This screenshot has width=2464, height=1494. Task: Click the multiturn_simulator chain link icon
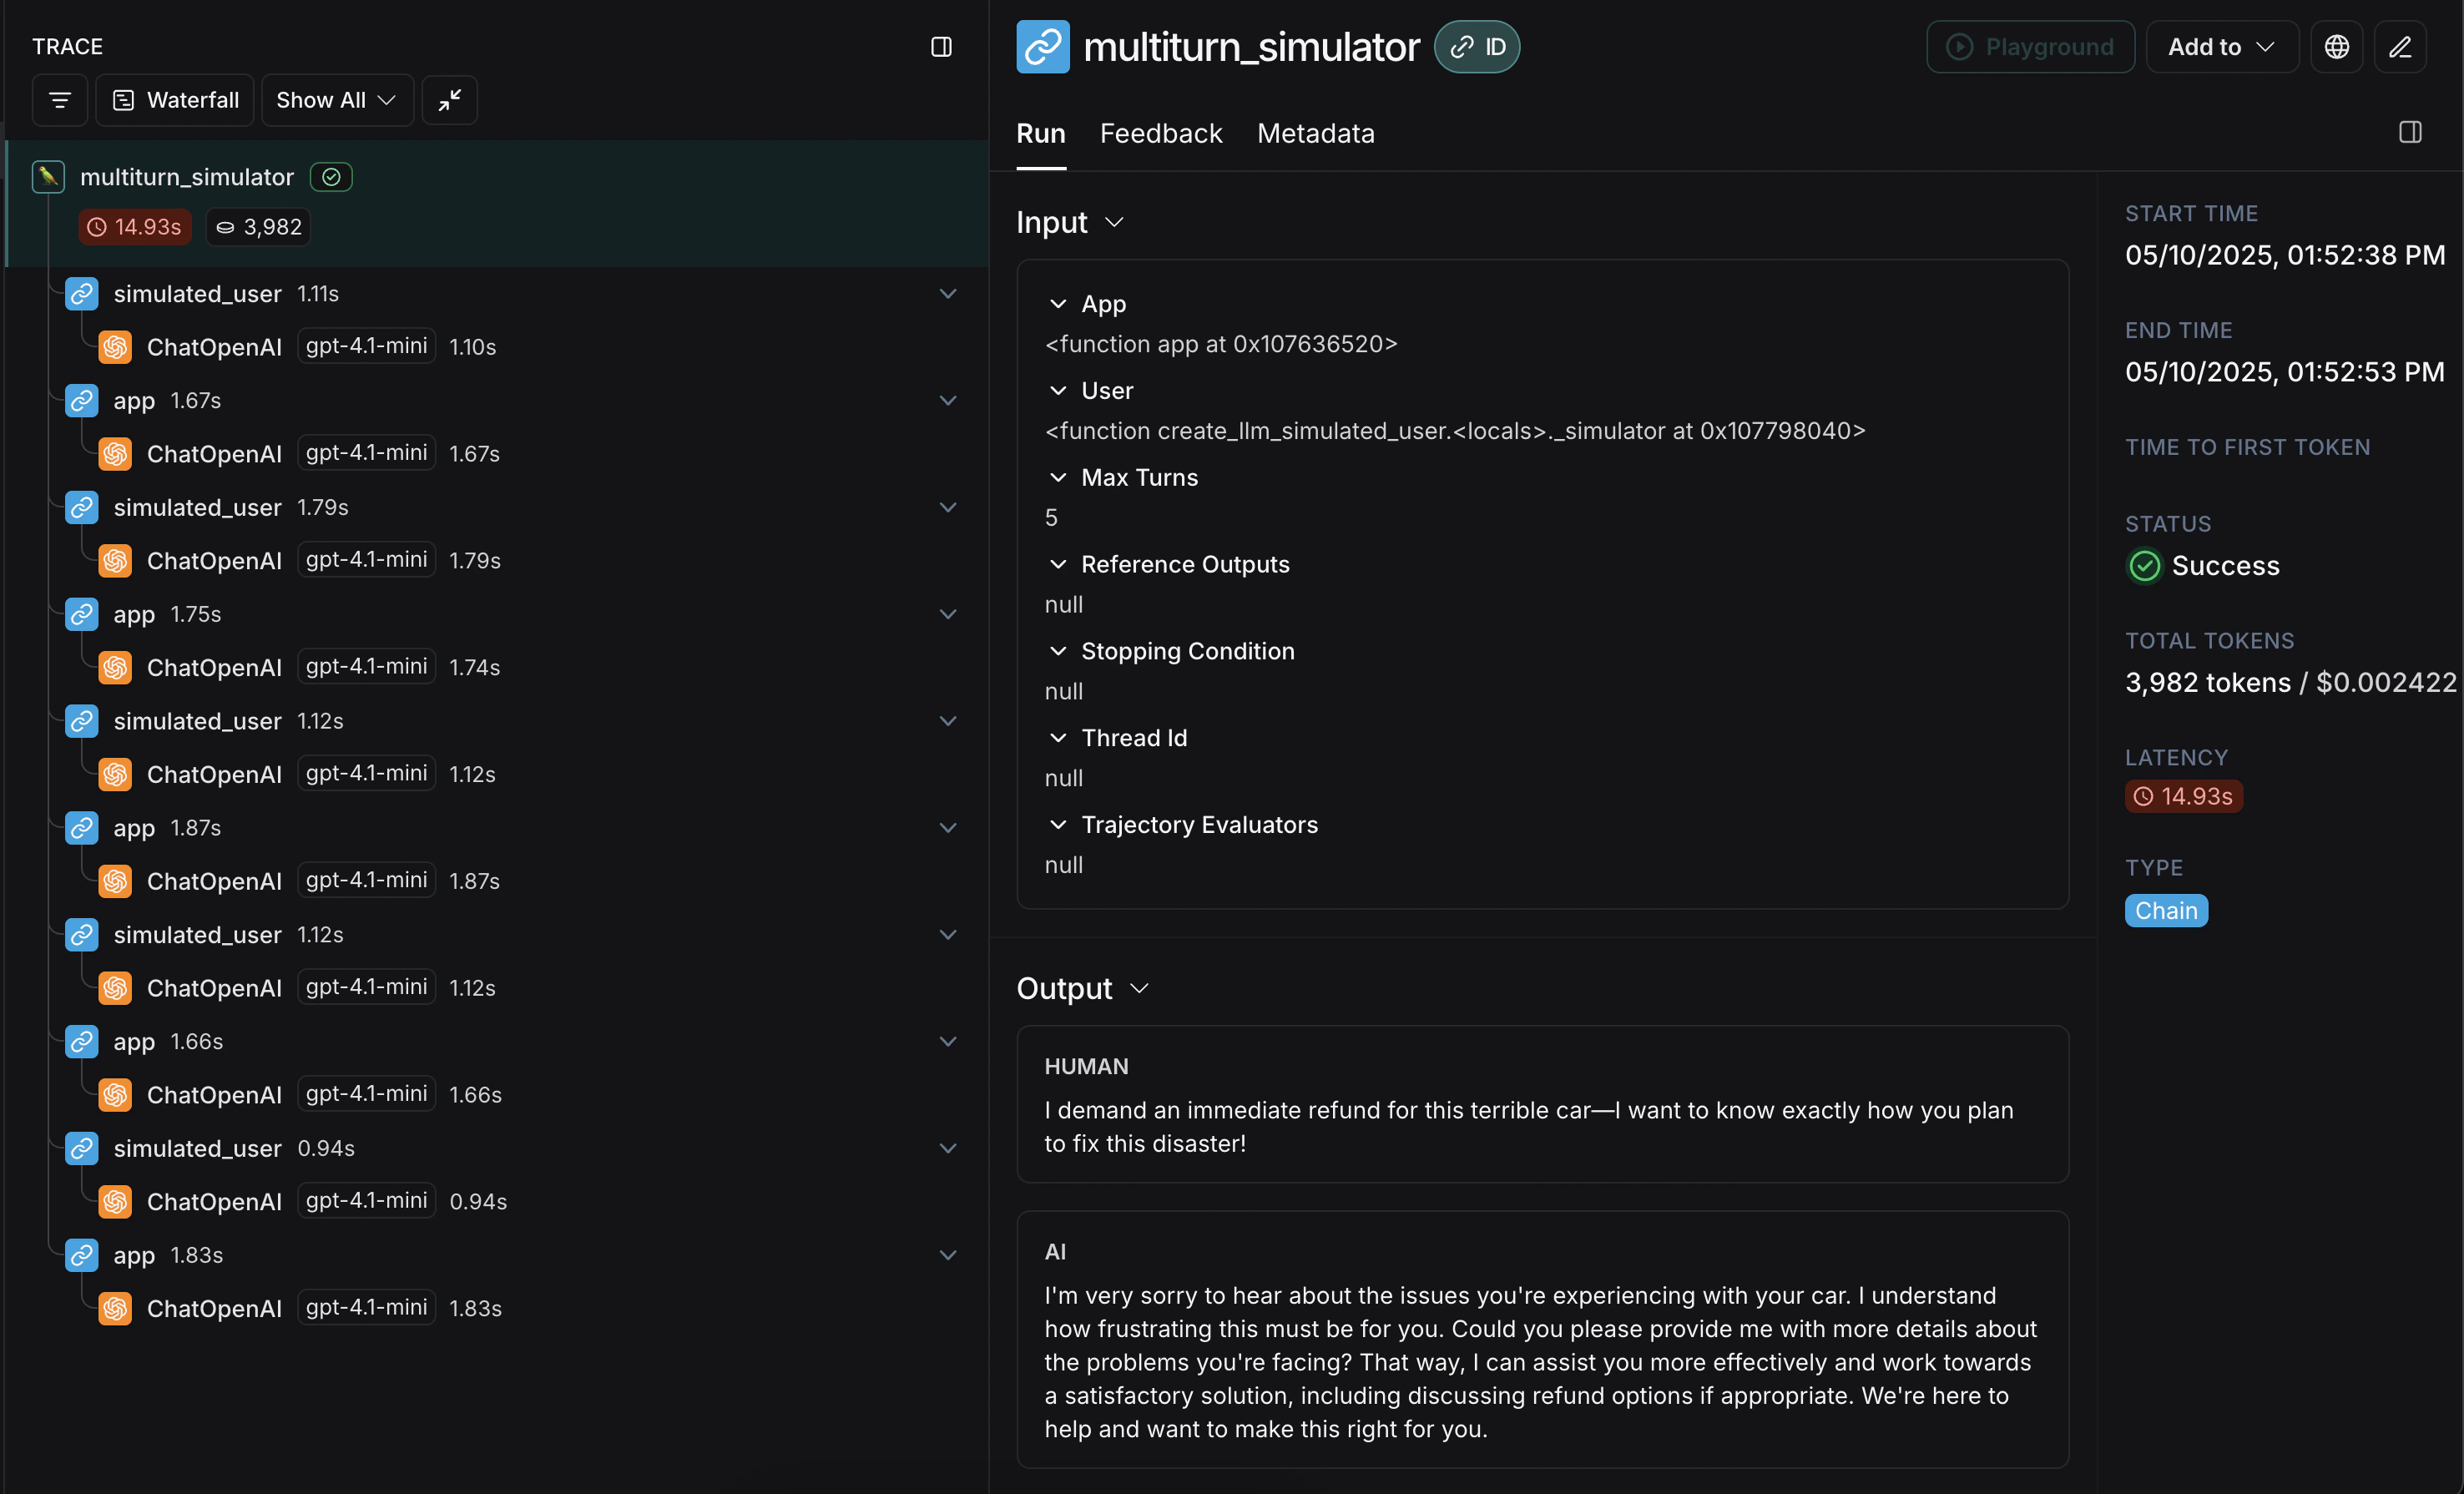click(x=1042, y=47)
